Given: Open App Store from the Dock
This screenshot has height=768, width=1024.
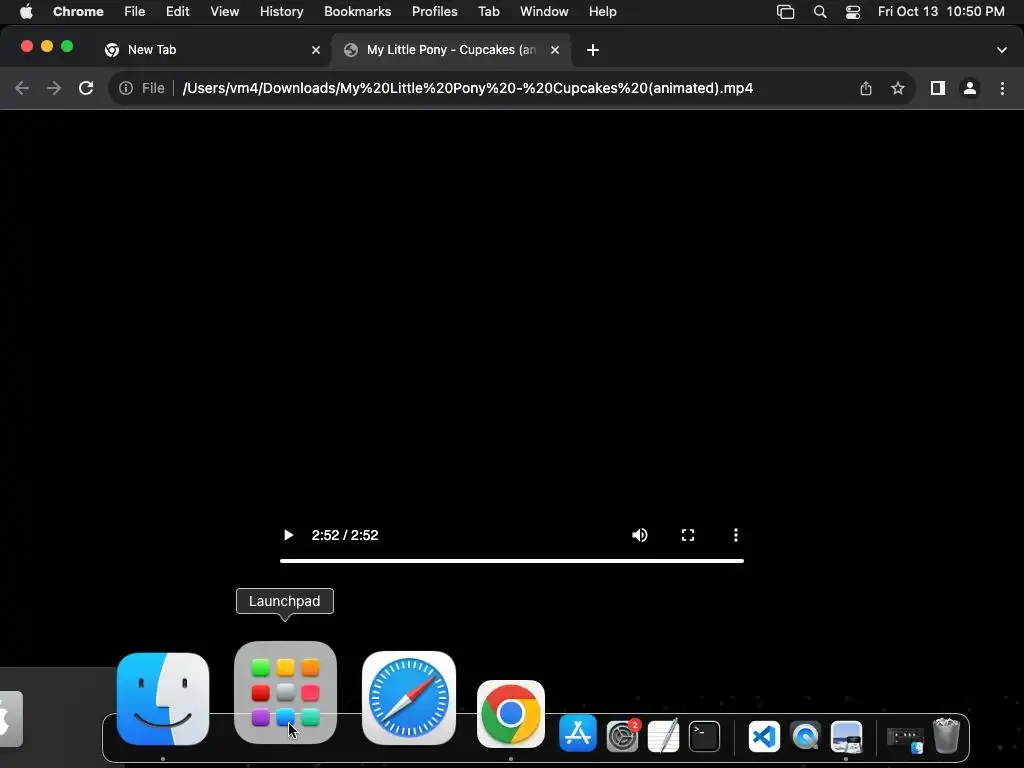Looking at the screenshot, I should (x=578, y=733).
